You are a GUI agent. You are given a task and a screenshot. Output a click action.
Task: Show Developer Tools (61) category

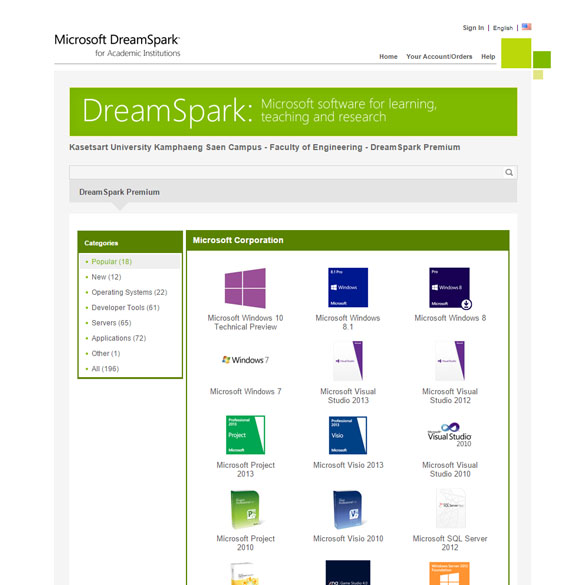tap(125, 307)
